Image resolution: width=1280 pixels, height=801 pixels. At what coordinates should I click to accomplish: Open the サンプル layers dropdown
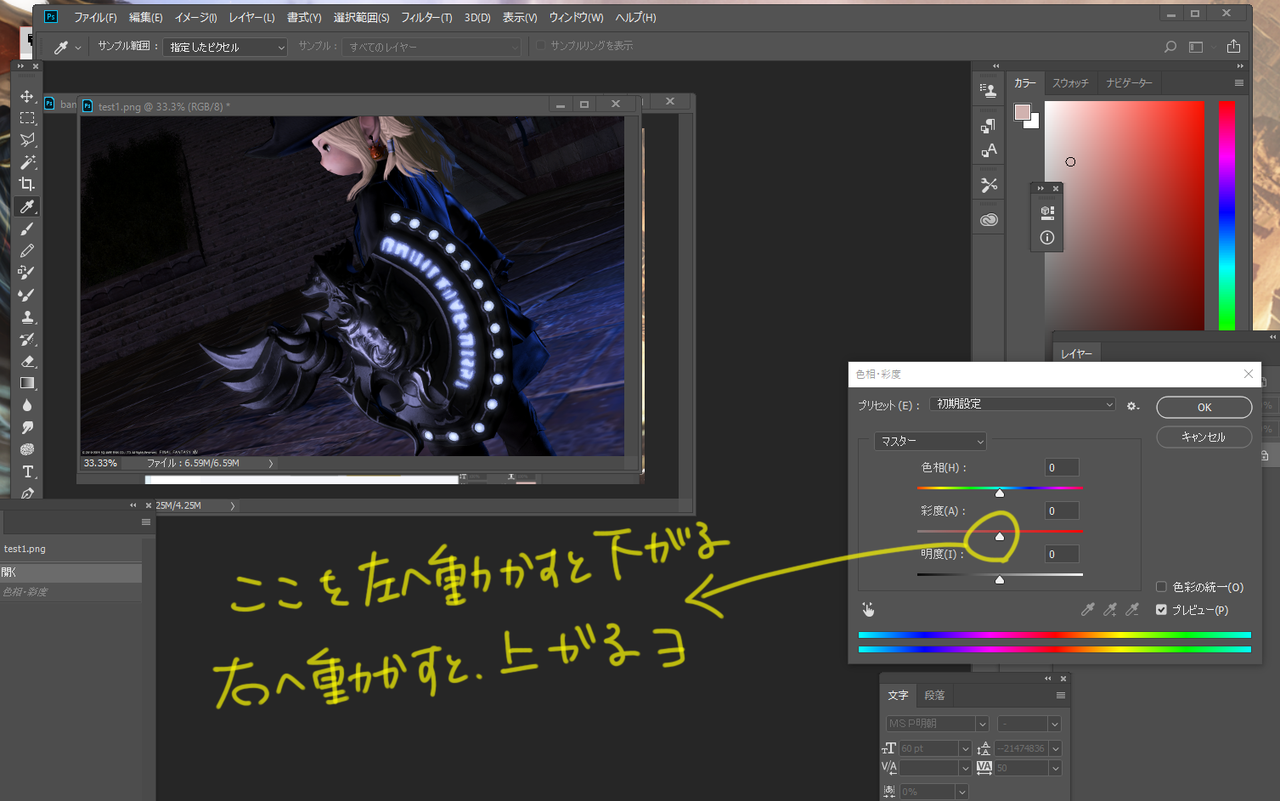tap(433, 47)
